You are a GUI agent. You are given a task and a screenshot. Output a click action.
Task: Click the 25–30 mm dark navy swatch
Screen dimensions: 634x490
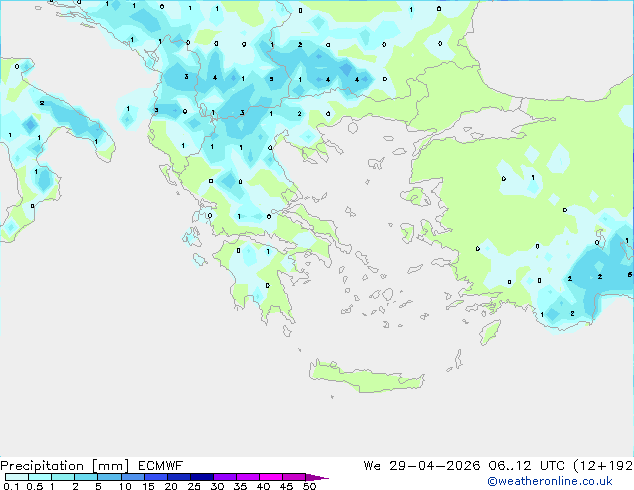[202, 477]
